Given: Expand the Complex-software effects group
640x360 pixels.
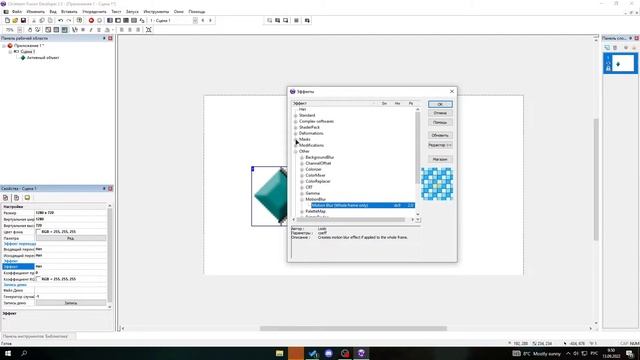Looking at the screenshot, I should (296, 122).
